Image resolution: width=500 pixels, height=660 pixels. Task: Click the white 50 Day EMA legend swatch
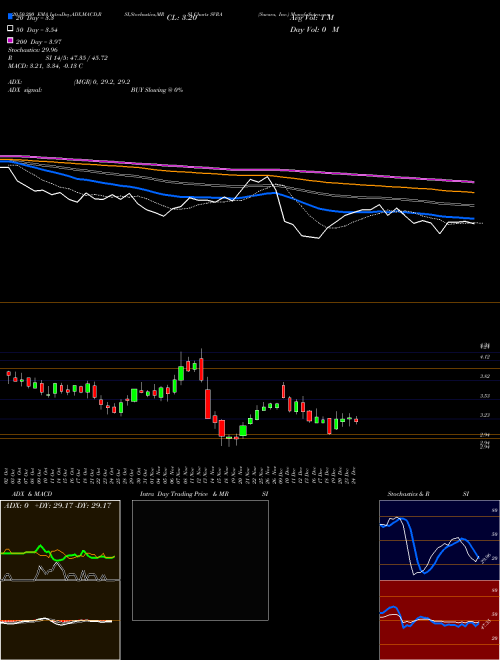[x=10, y=28]
